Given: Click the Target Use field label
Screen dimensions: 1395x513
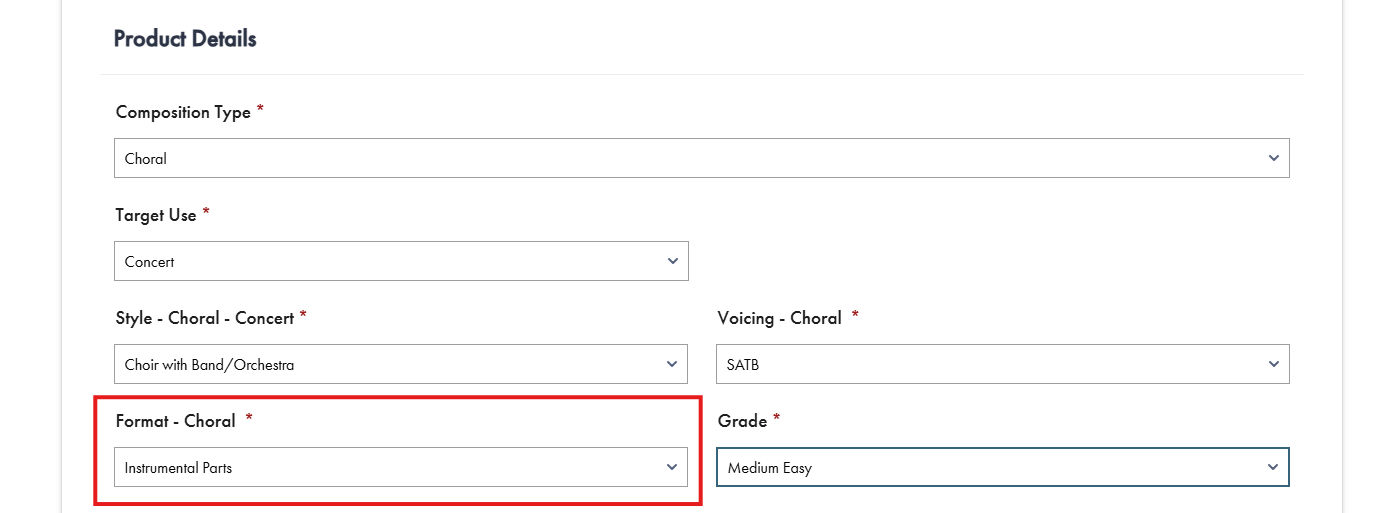Looking at the screenshot, I should (156, 215).
